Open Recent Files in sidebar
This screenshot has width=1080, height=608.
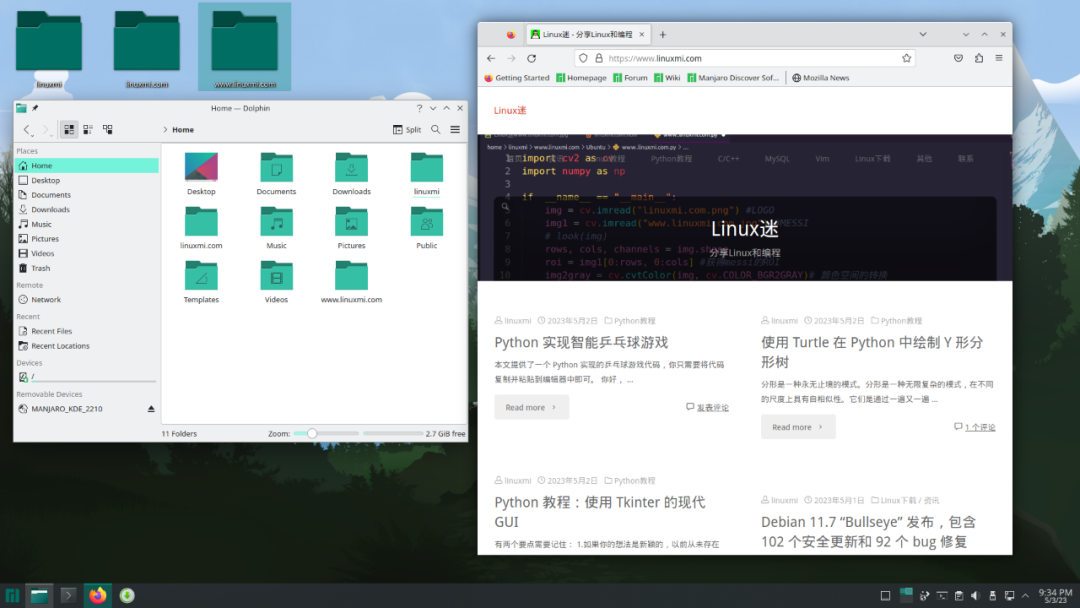point(87,331)
